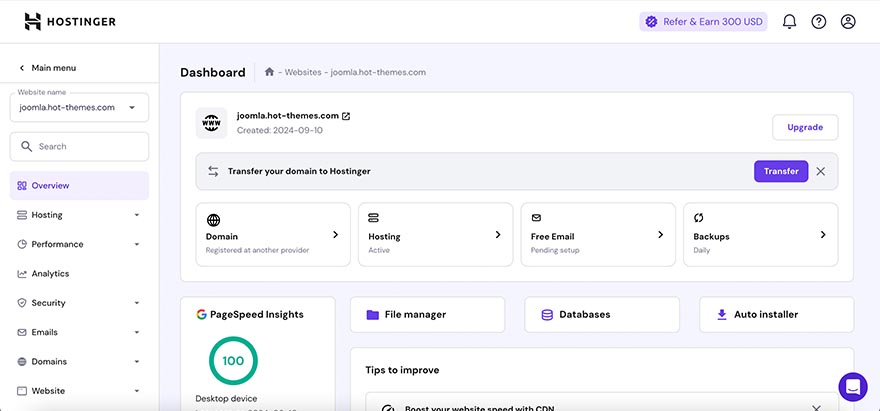Open Databases
The width and height of the screenshot is (880, 411).
coord(602,314)
